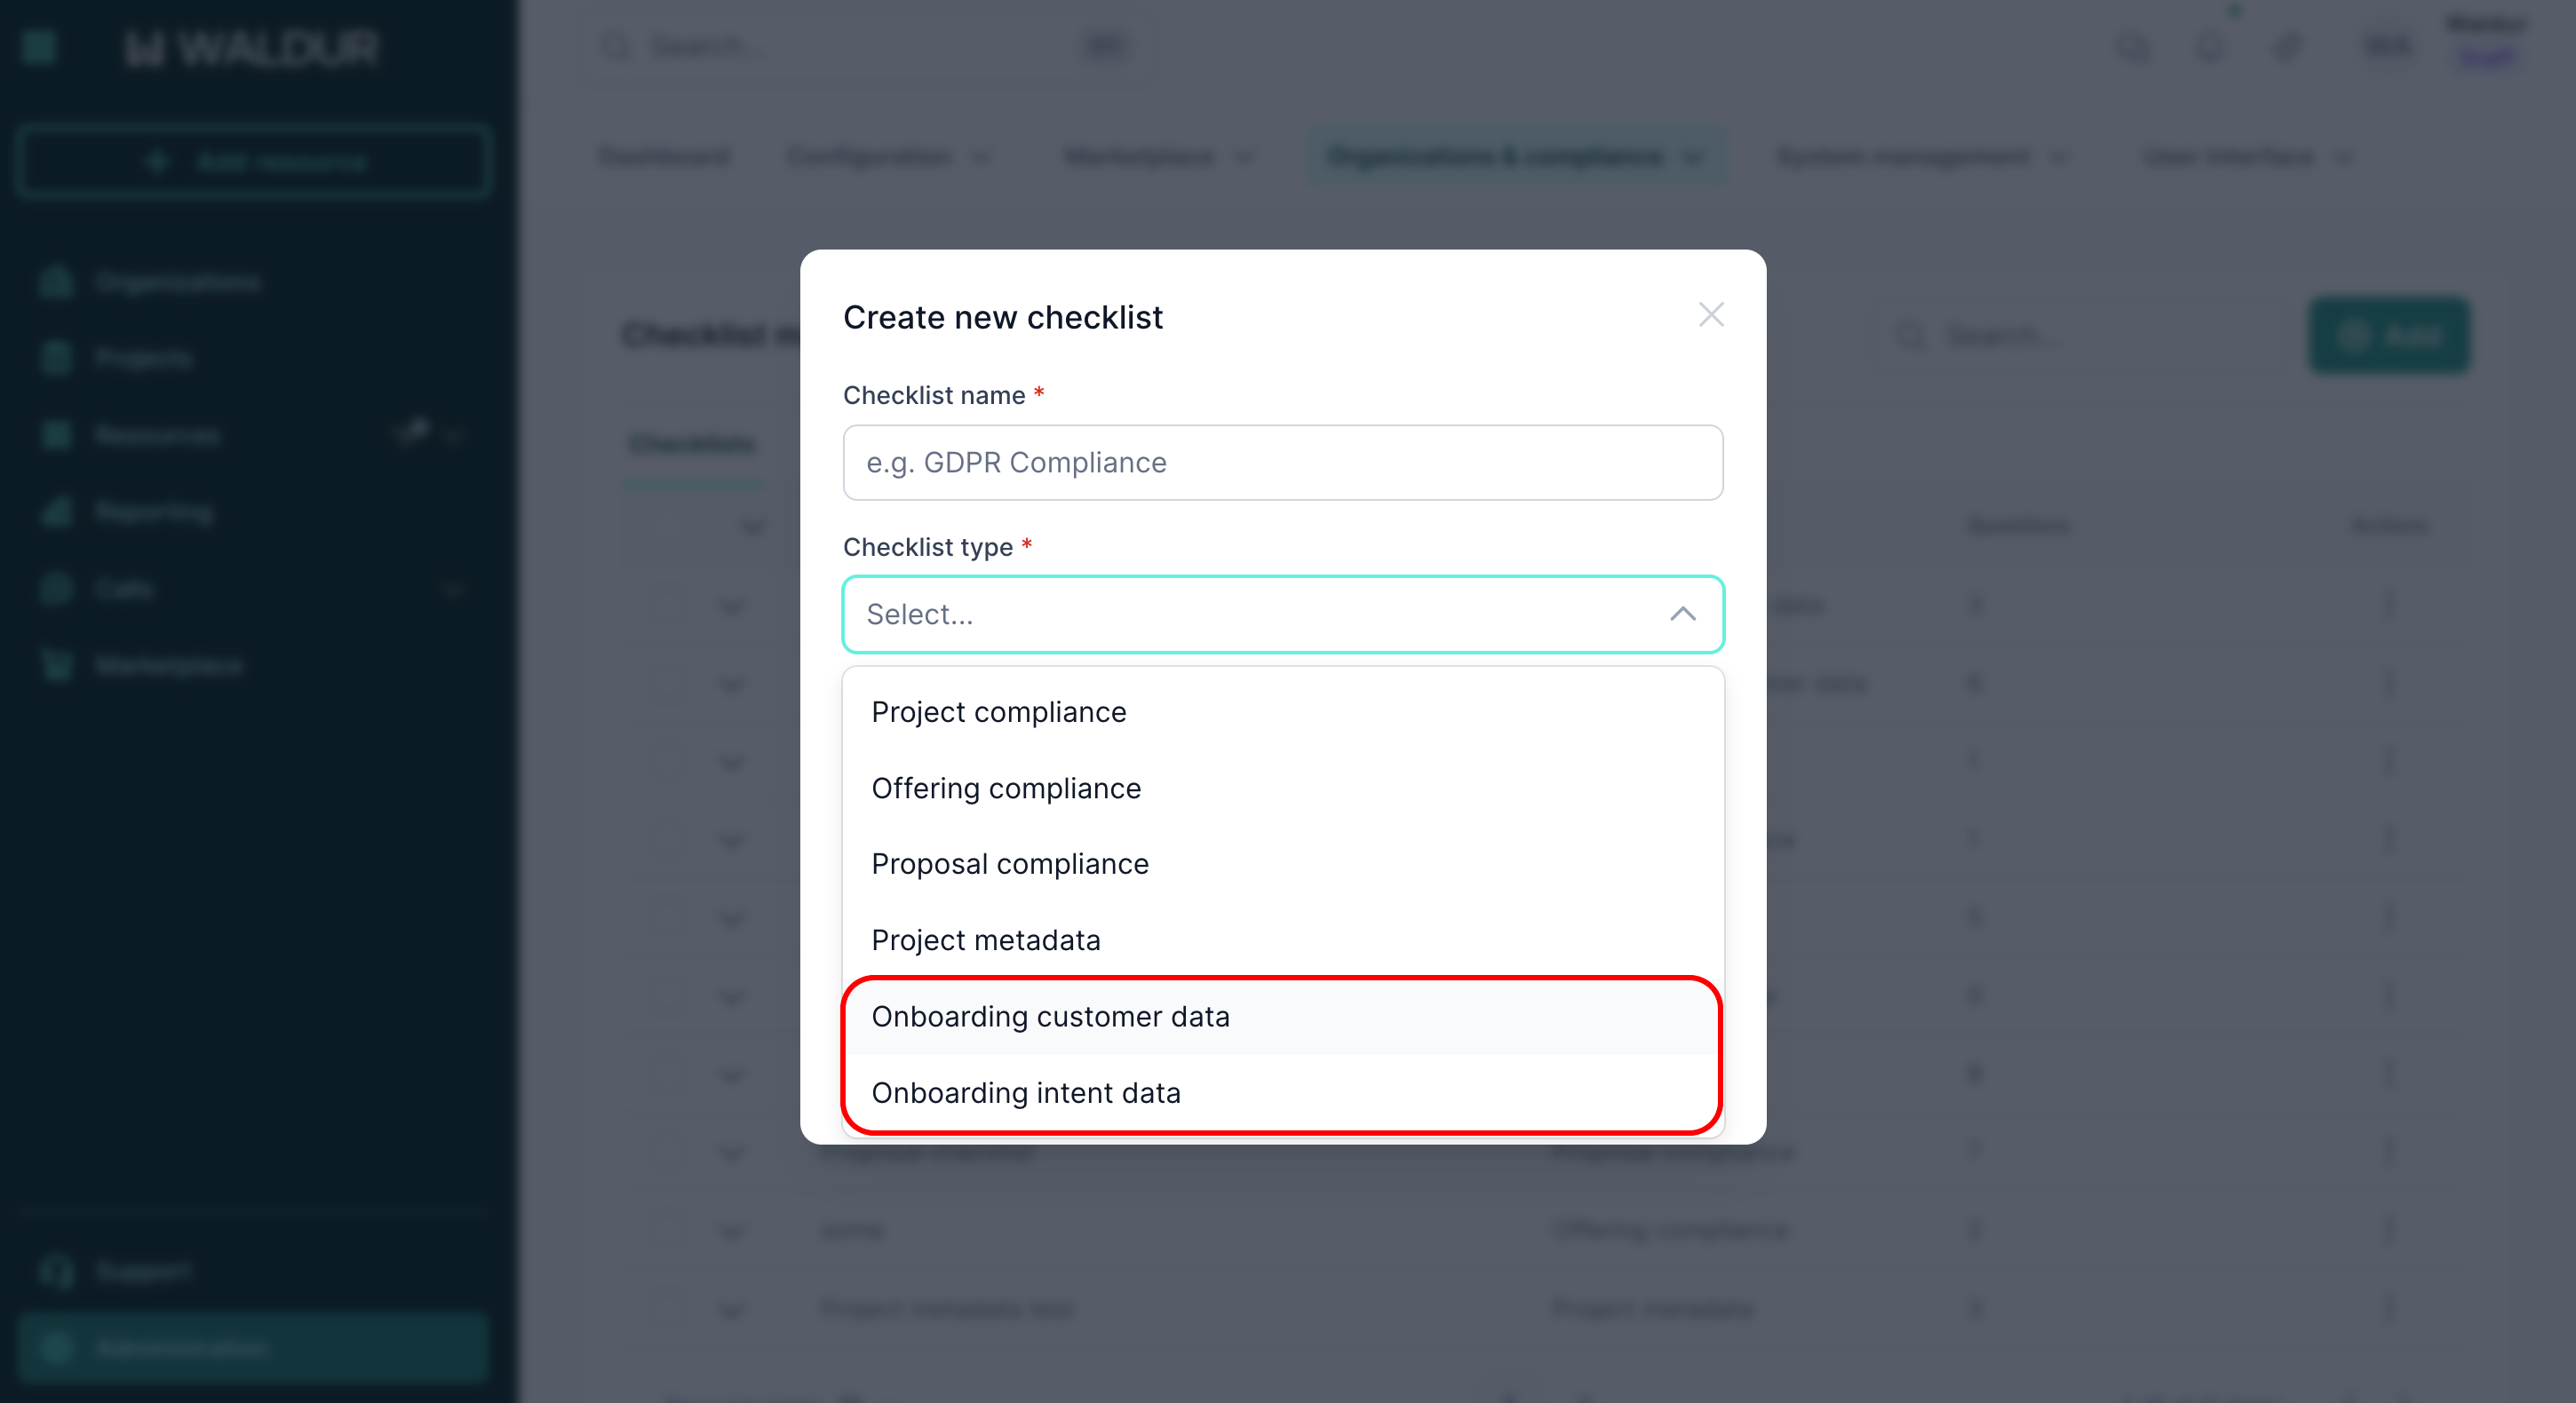Screen dimensions: 2576x1403
Task: Select Project compliance option
Action: (x=998, y=712)
